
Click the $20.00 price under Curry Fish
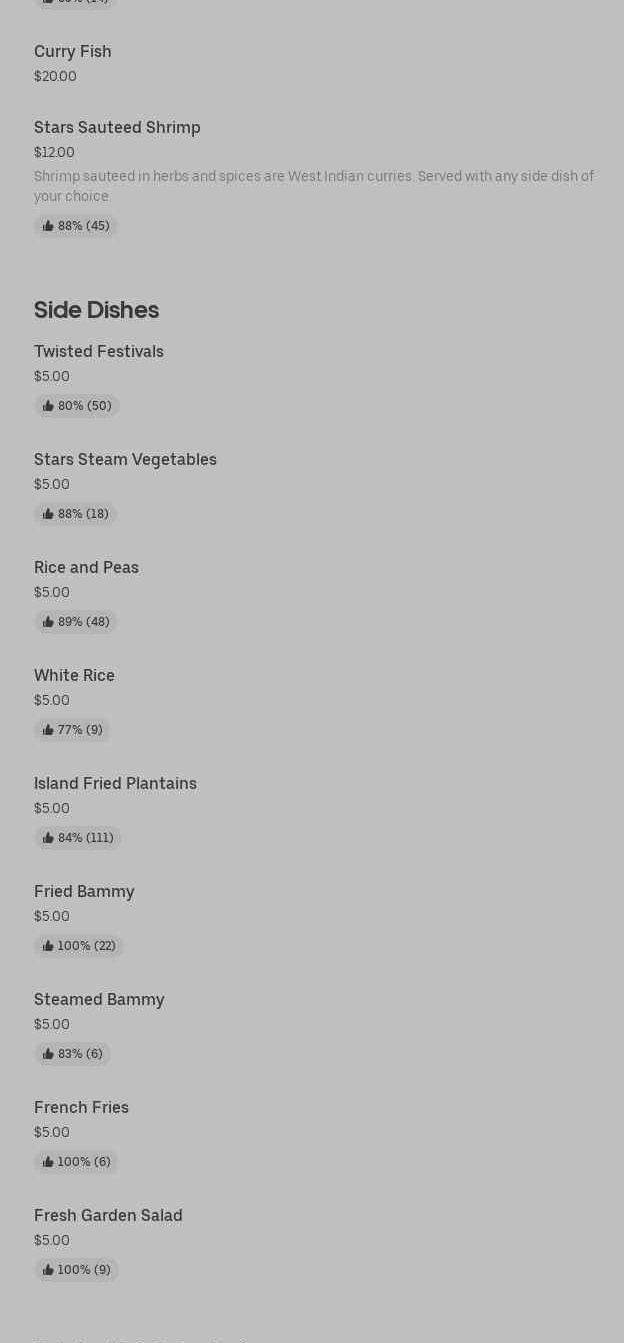55,76
